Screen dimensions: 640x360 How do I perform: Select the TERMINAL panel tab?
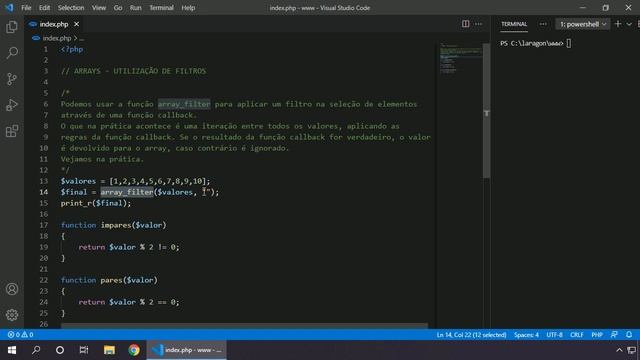[x=514, y=24]
